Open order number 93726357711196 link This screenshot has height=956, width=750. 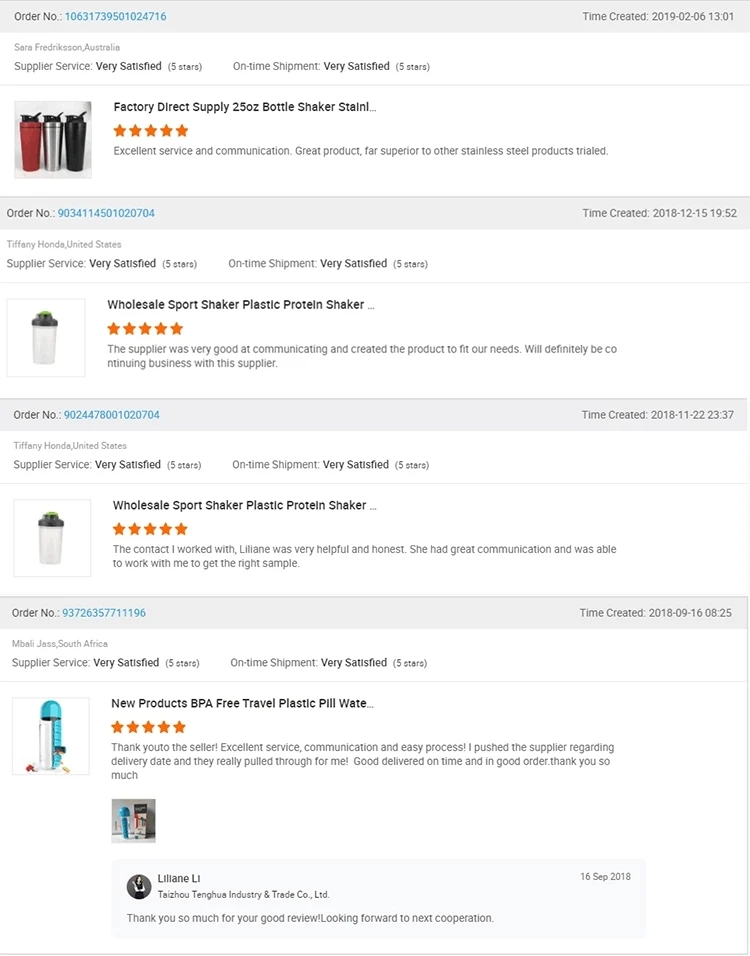104,613
